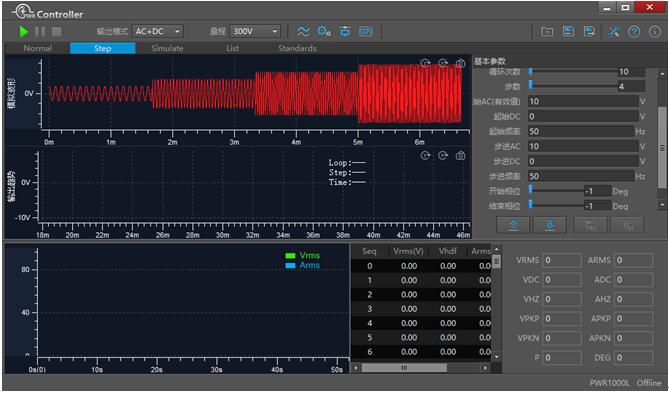669x393 pixels.
Task: Click the green play output button
Action: pos(24,32)
